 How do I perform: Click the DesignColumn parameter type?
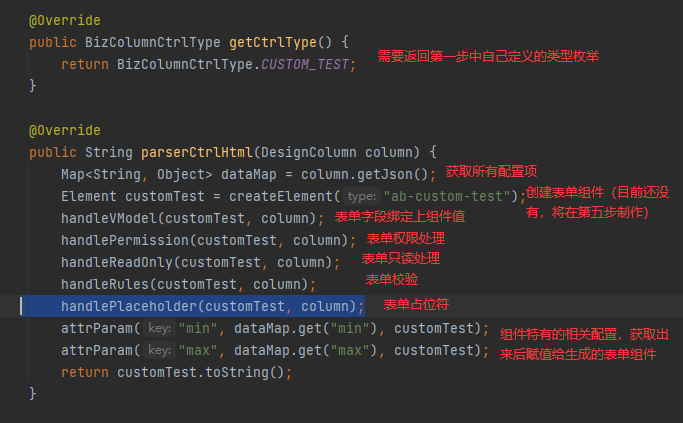coord(309,152)
